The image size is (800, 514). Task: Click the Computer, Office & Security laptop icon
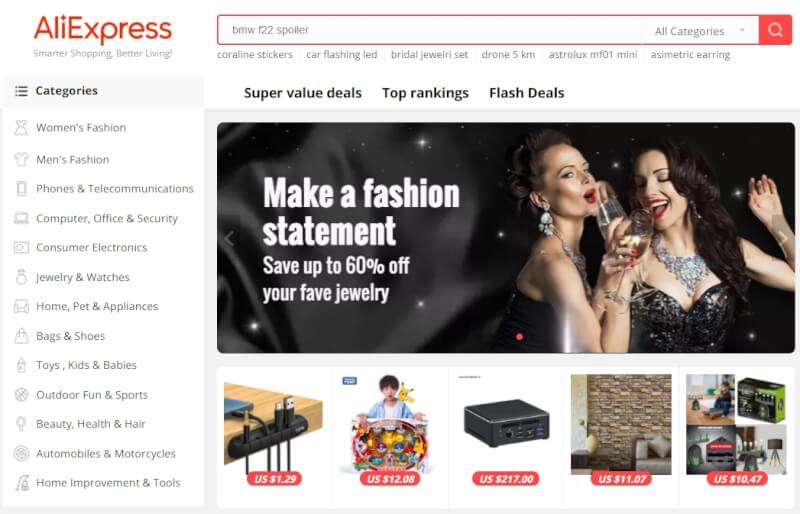point(21,218)
